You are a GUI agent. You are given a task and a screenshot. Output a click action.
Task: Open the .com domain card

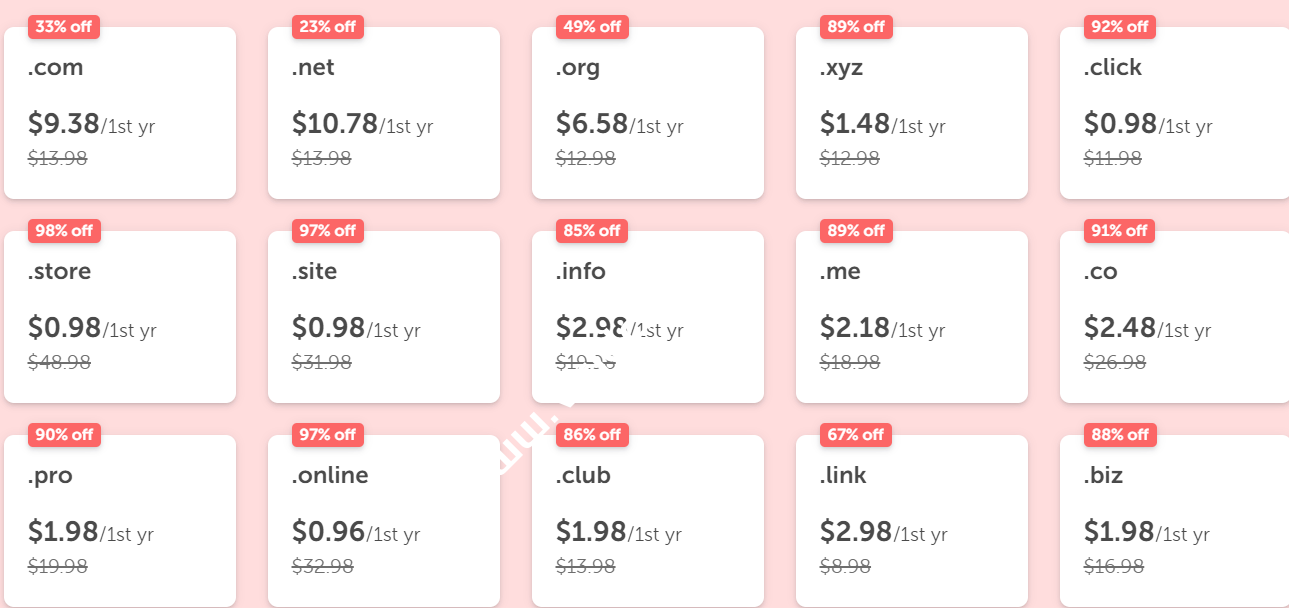[120, 113]
